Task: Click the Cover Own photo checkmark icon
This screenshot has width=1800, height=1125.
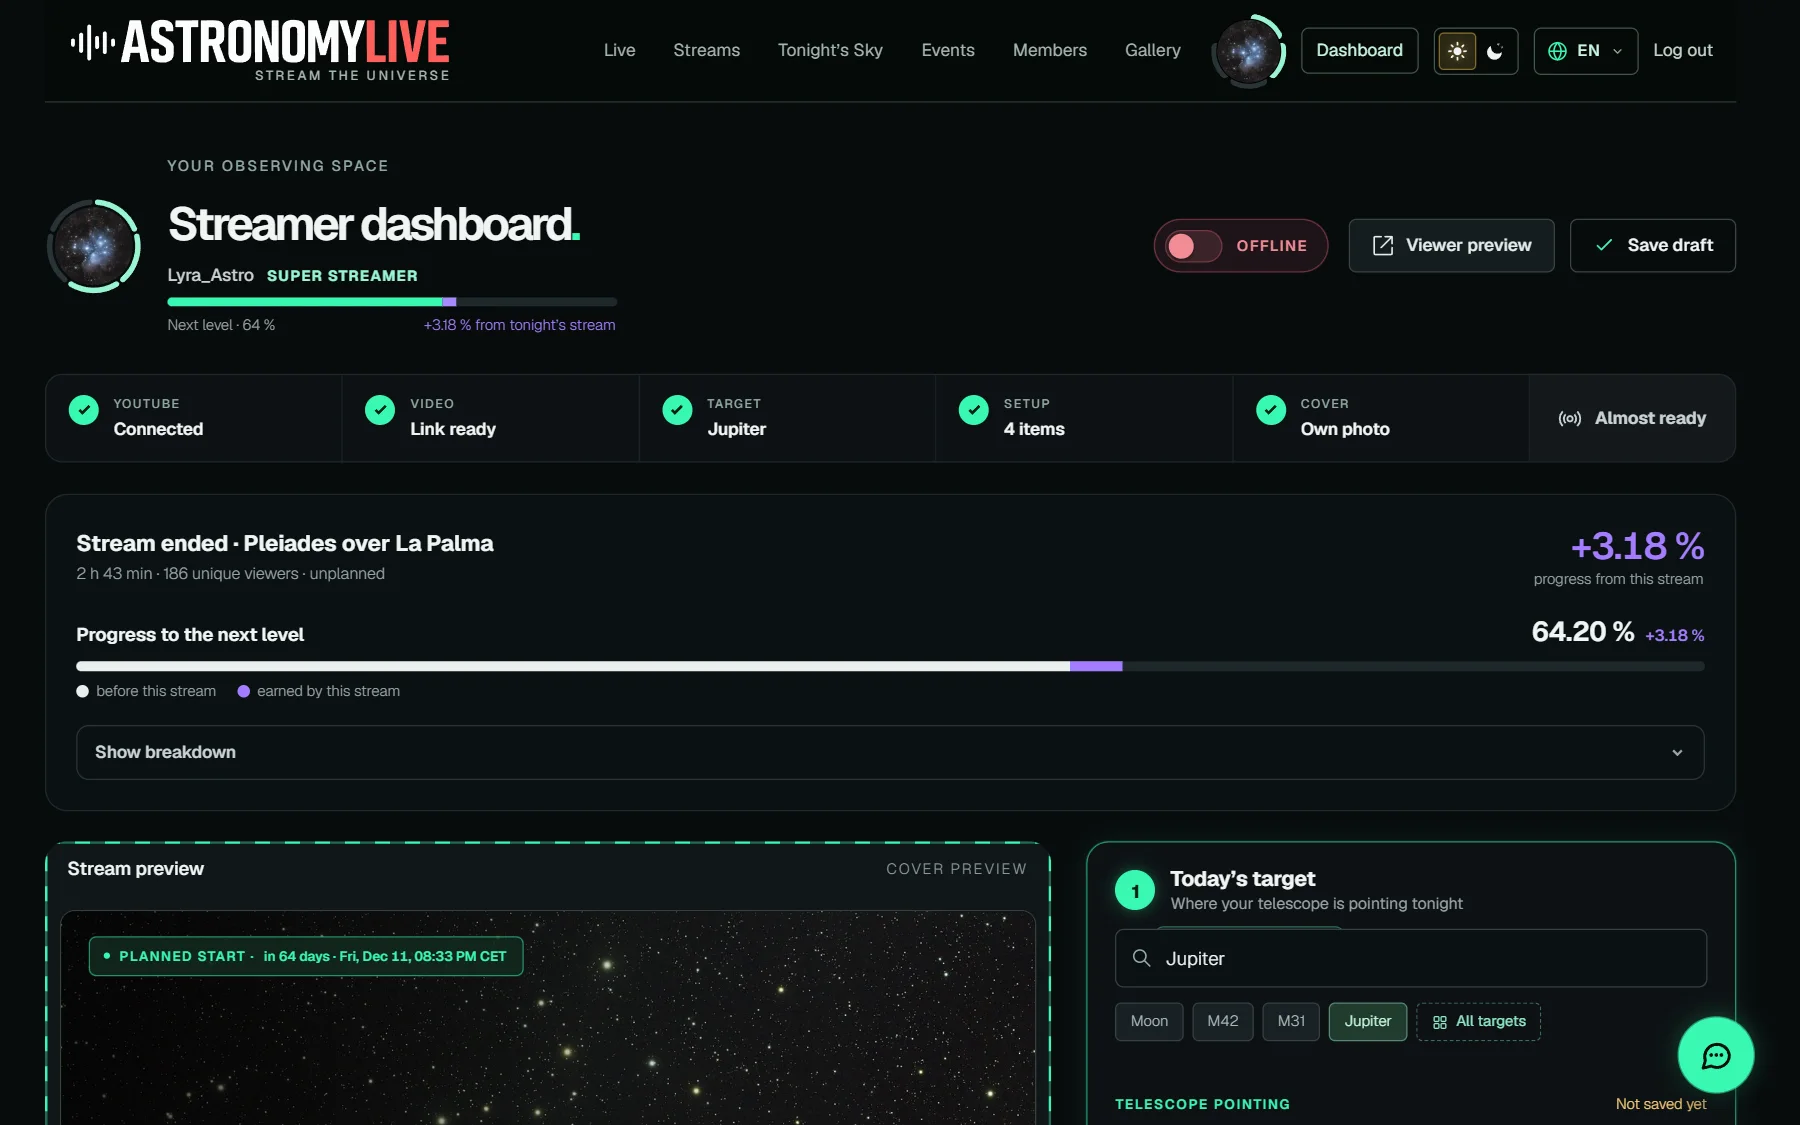Action: (x=1271, y=410)
